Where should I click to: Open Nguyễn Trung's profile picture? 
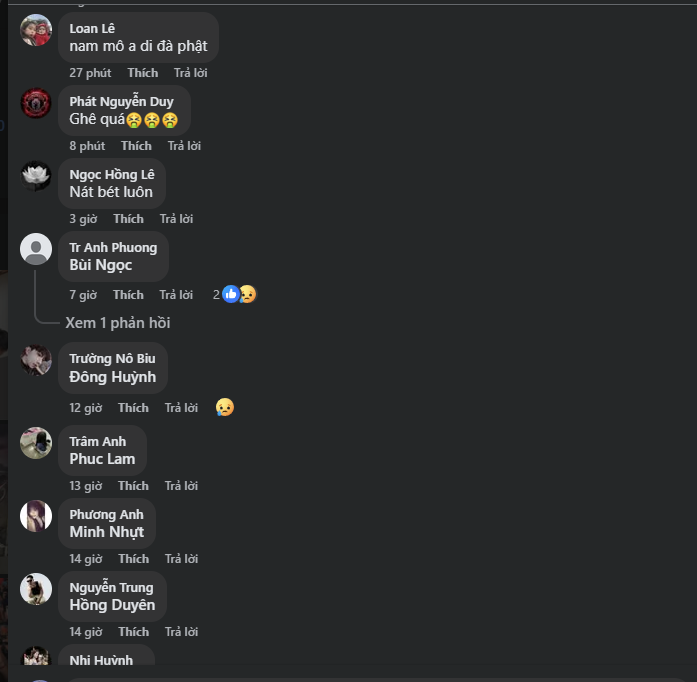[x=36, y=589]
